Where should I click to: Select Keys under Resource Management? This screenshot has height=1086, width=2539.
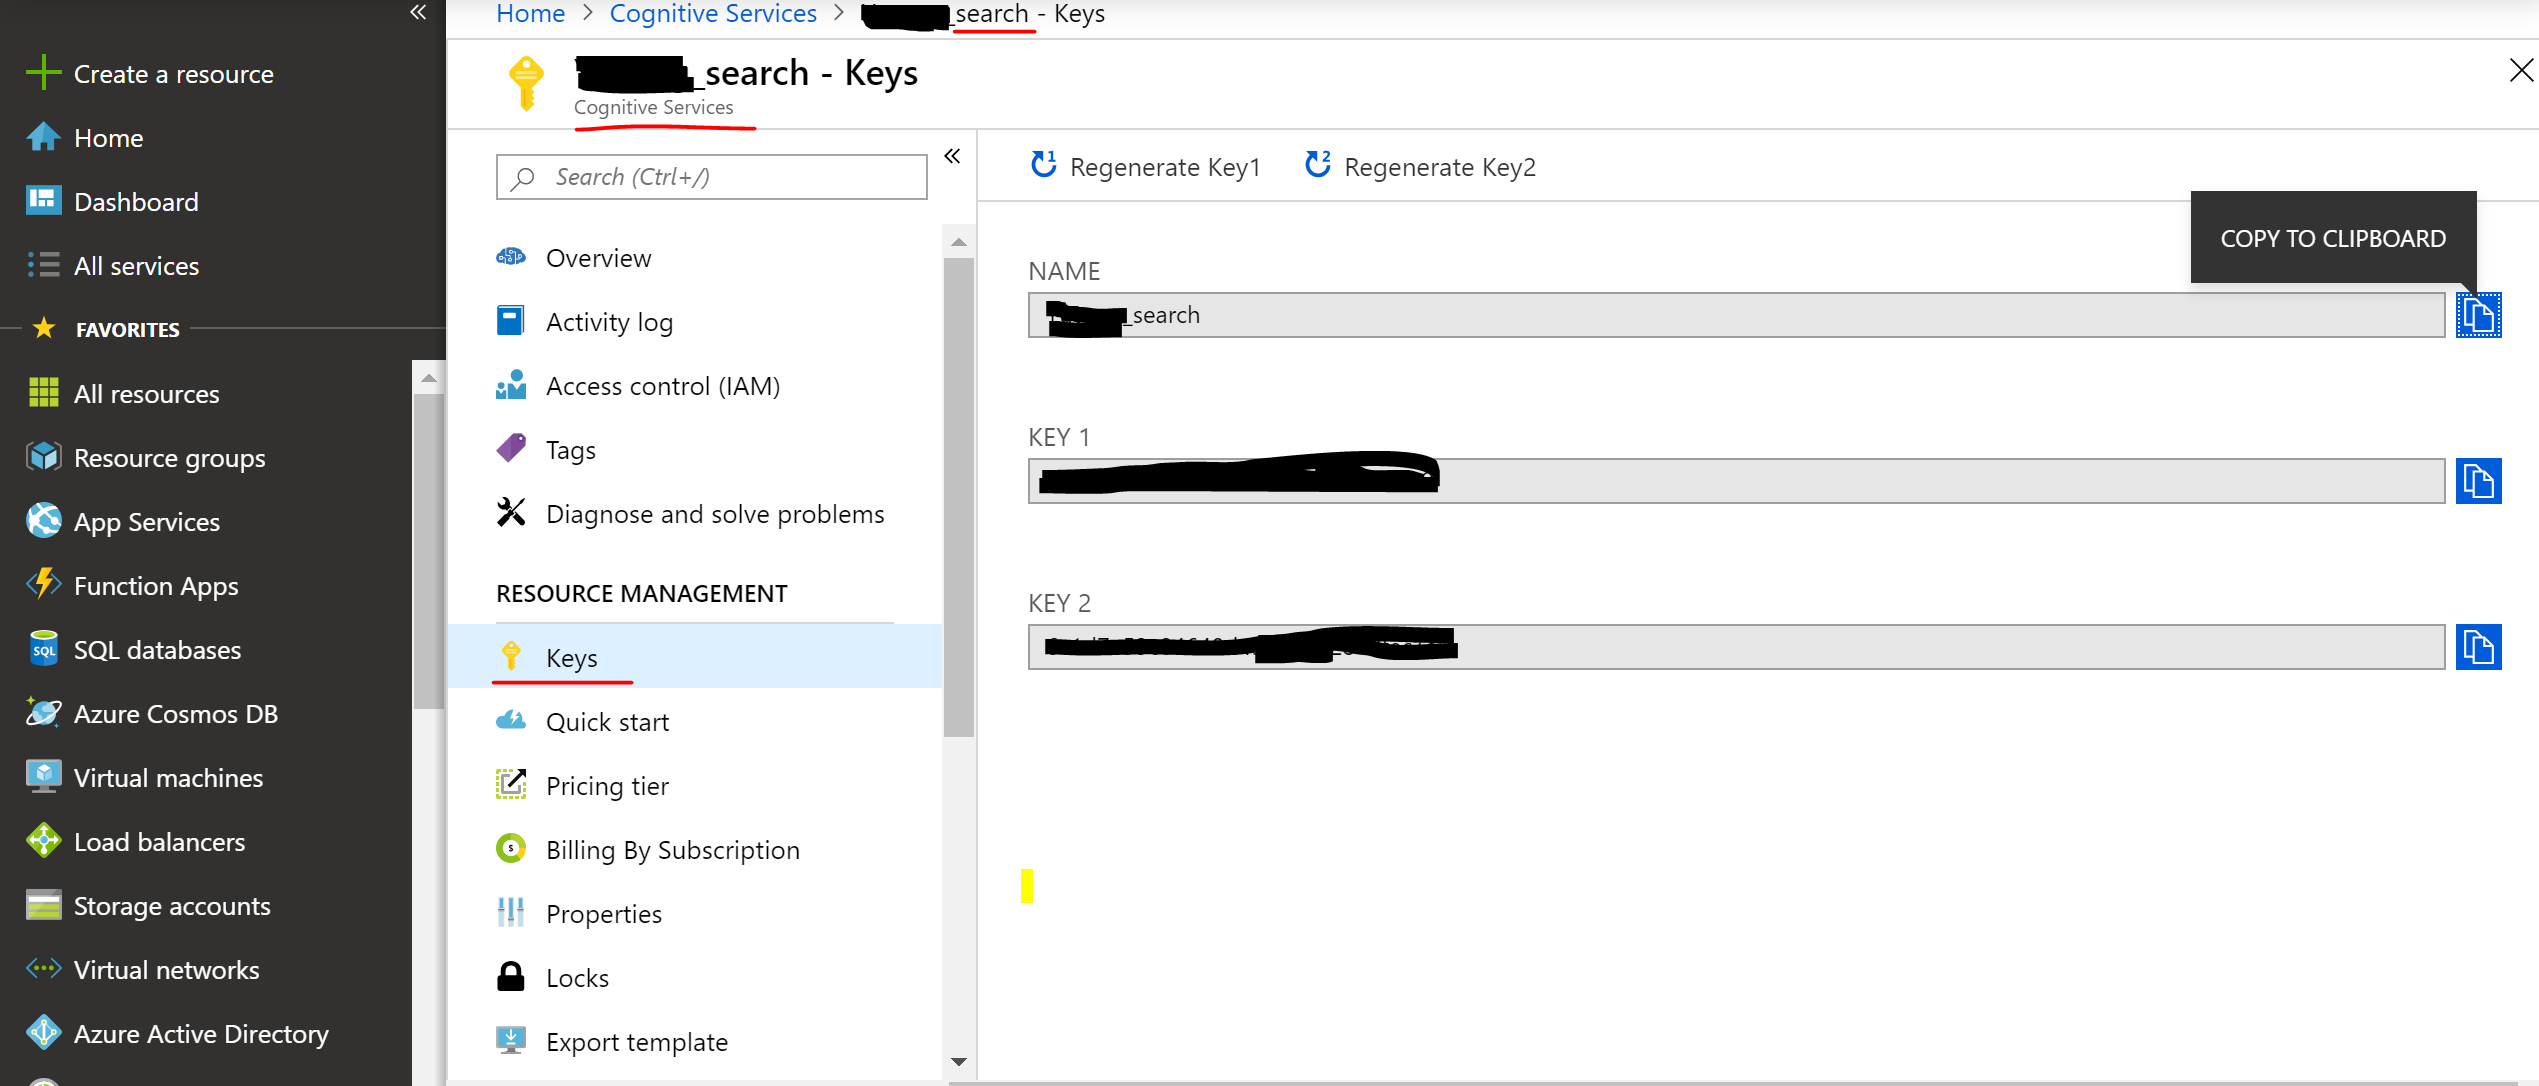571,656
